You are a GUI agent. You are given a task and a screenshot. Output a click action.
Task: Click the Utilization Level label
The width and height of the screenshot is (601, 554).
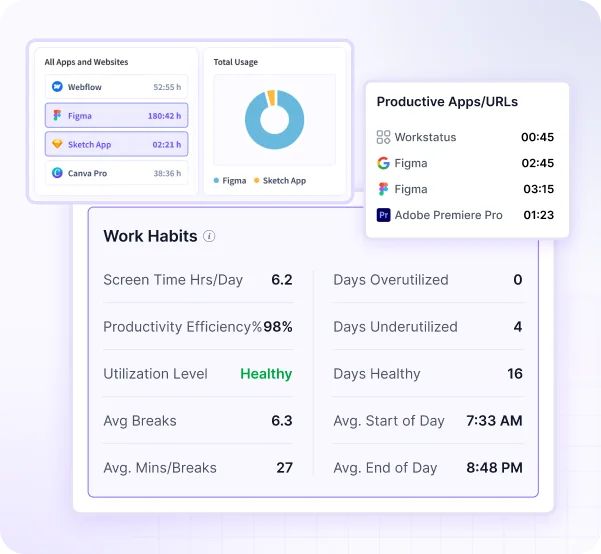pos(155,374)
